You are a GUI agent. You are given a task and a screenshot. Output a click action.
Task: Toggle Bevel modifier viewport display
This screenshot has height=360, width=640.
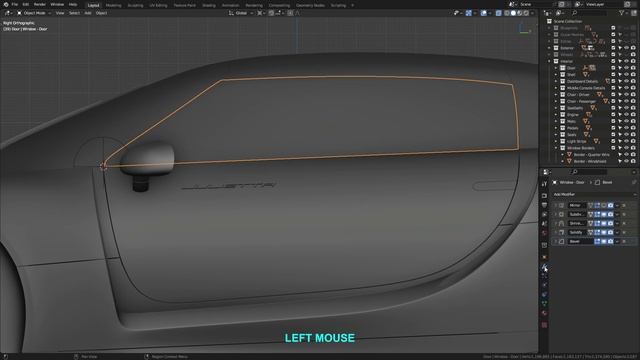[x=604, y=241]
